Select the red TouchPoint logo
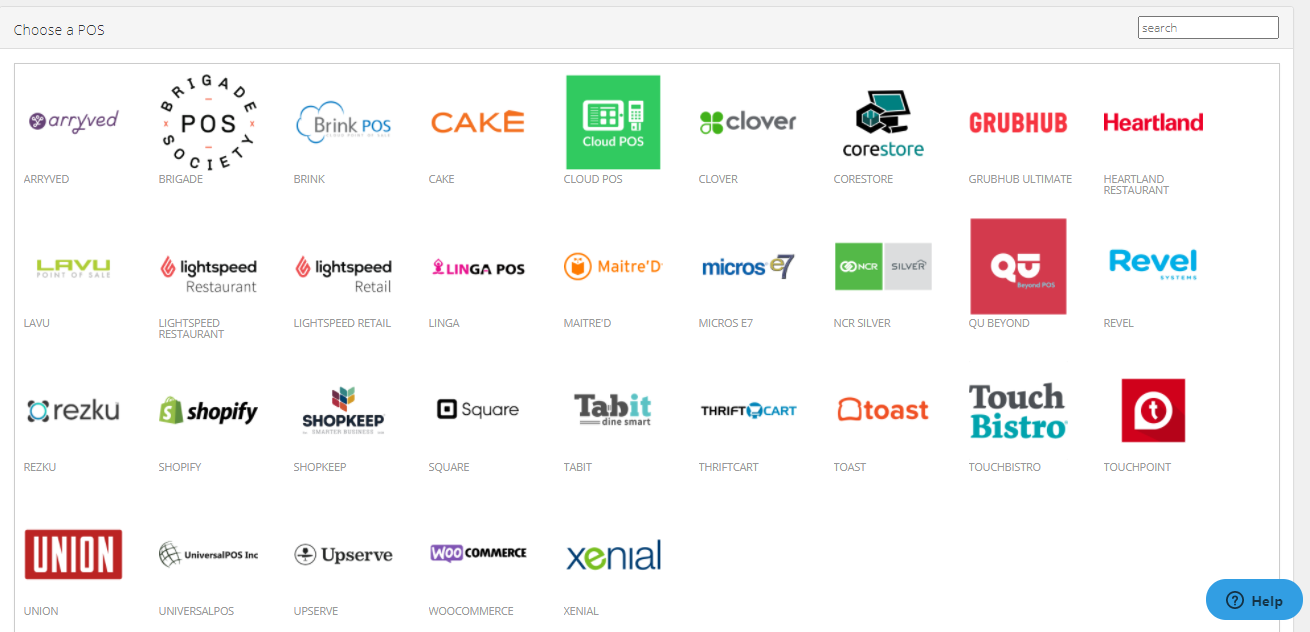The image size is (1310, 632). click(x=1153, y=410)
